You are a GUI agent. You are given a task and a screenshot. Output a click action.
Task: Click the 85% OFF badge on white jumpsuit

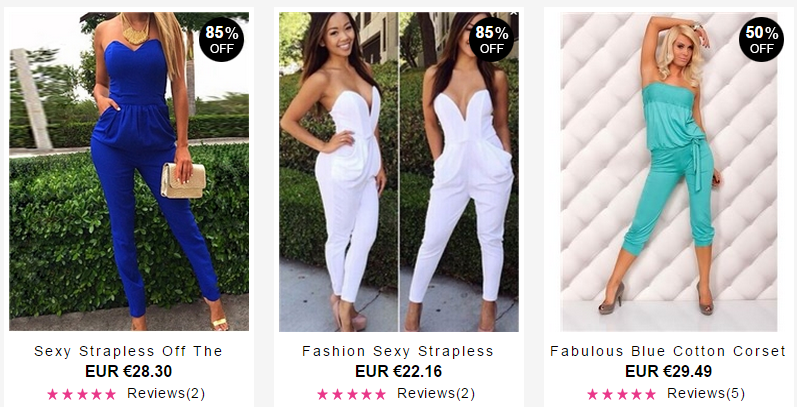coord(492,40)
